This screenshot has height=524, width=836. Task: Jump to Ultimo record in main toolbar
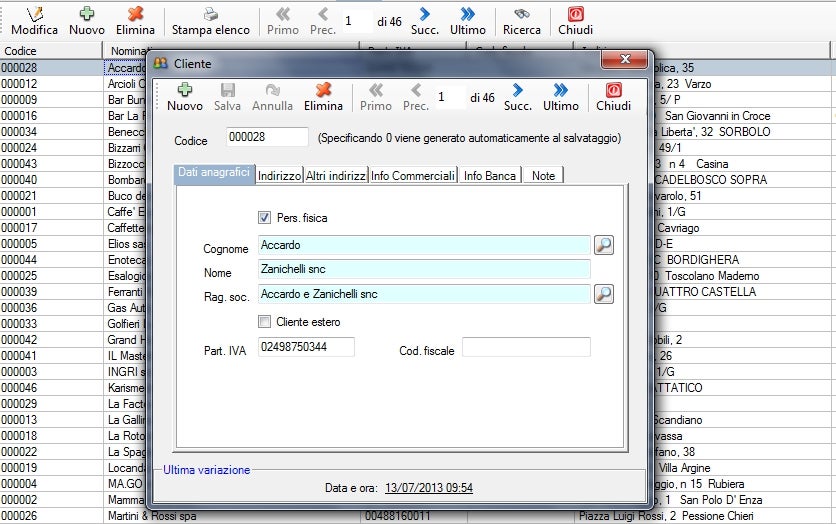coord(468,21)
